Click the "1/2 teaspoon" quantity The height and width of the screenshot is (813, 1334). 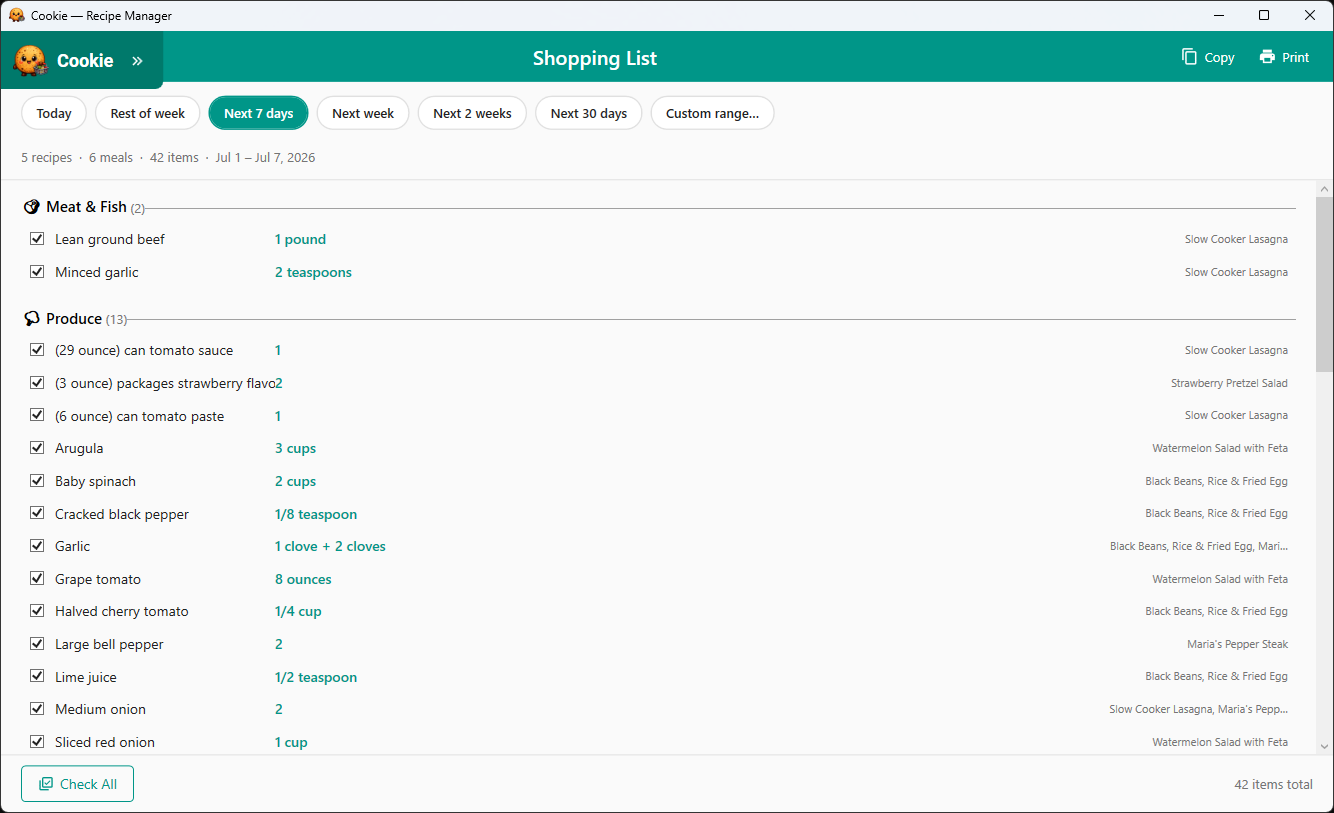(x=316, y=678)
